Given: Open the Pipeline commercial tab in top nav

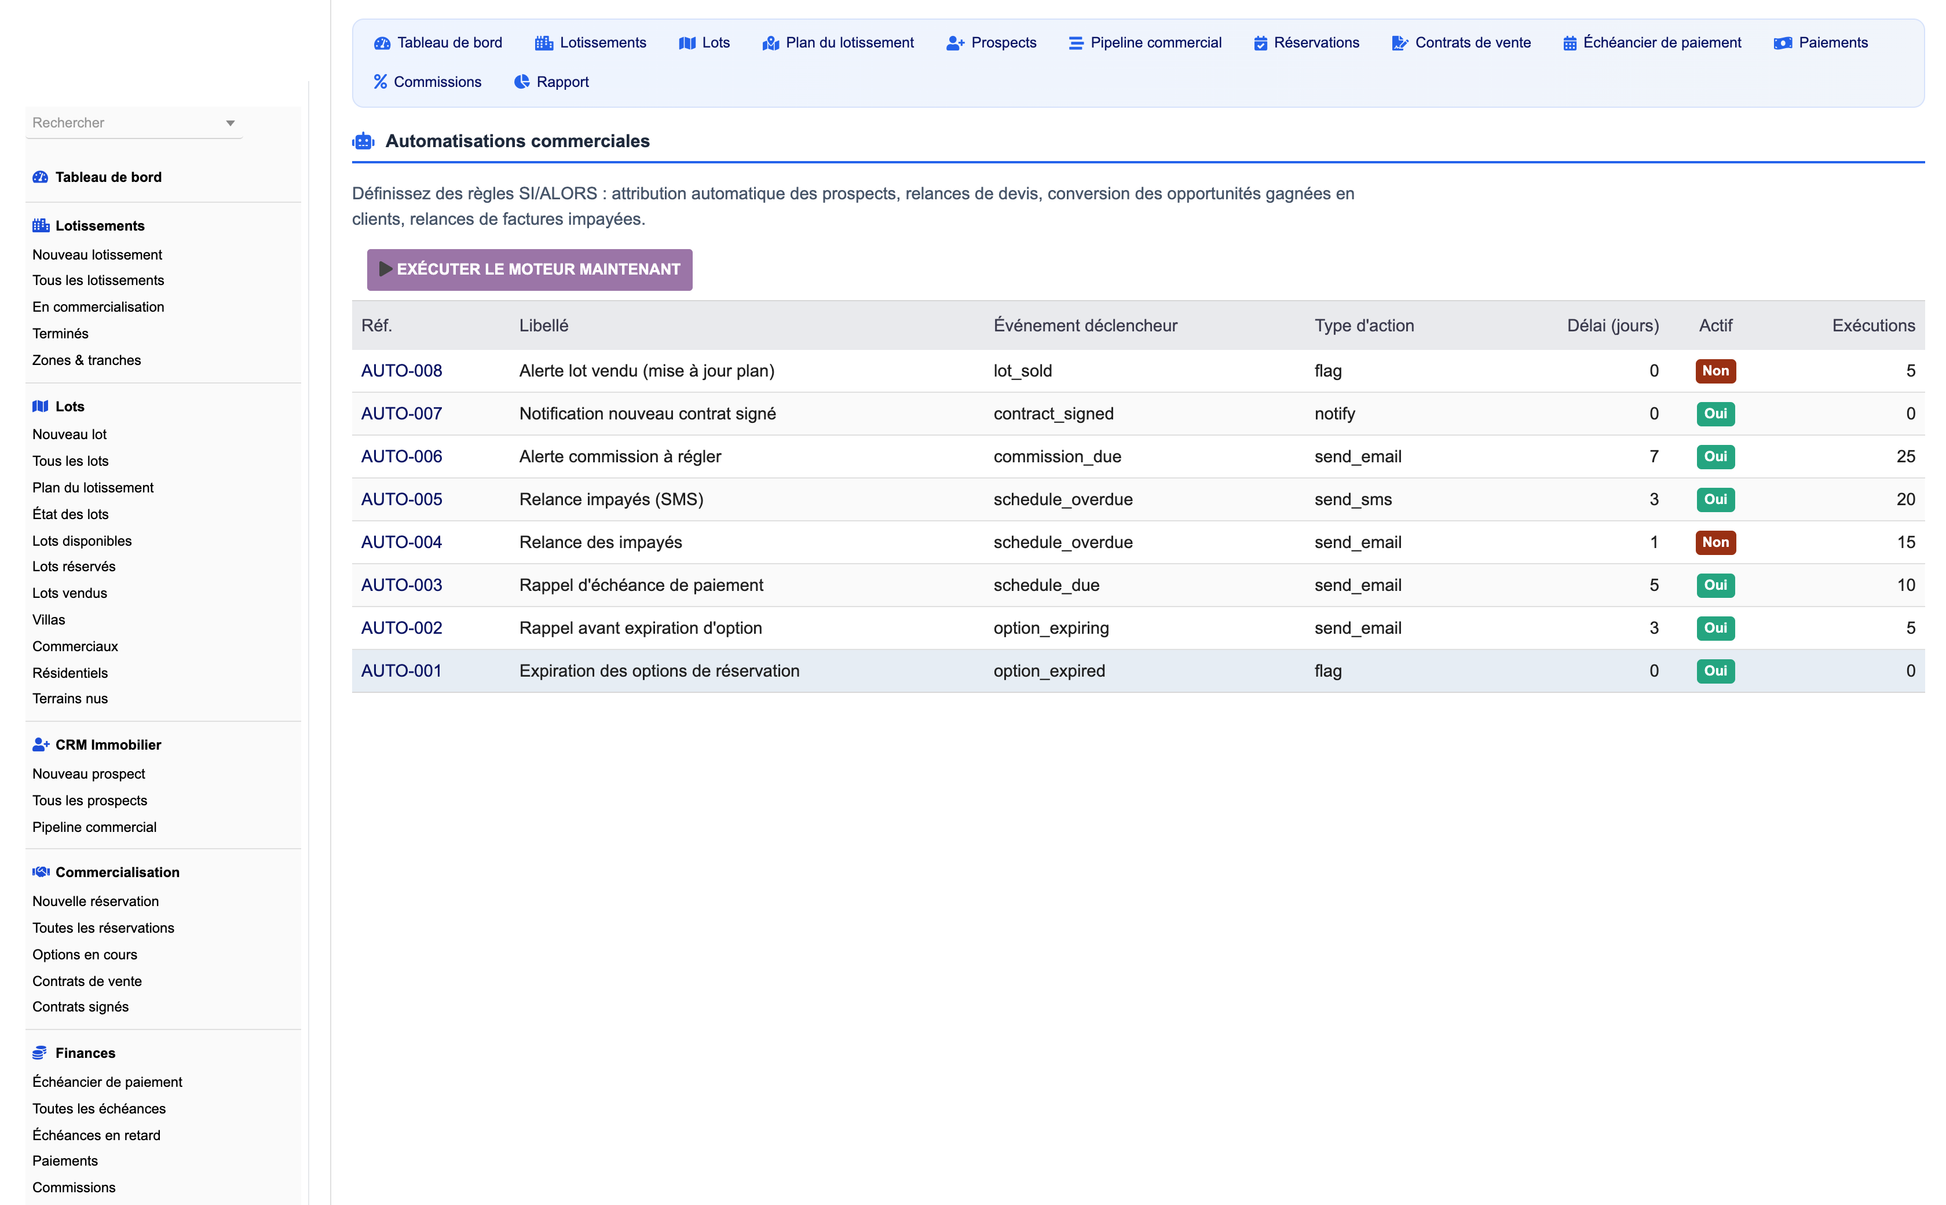Looking at the screenshot, I should (x=1145, y=43).
